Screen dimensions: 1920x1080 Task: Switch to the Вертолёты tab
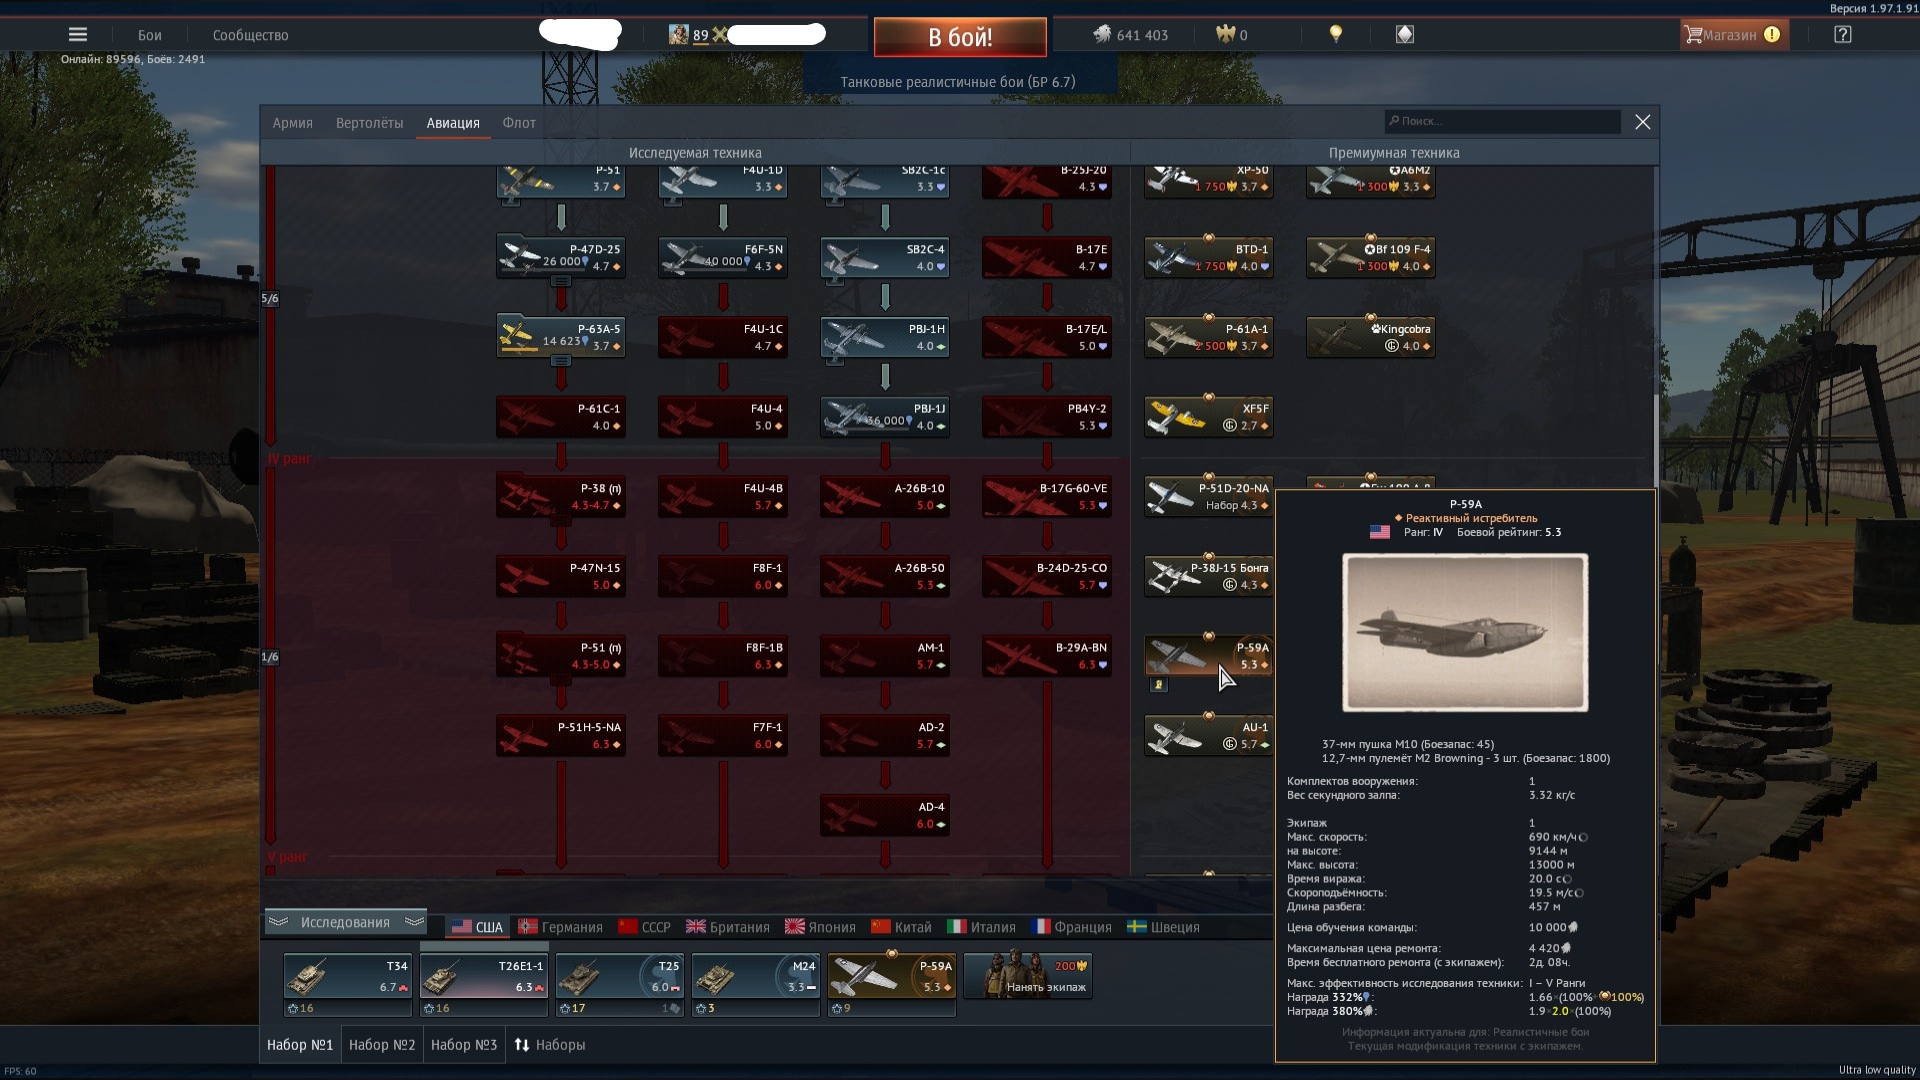click(x=369, y=123)
